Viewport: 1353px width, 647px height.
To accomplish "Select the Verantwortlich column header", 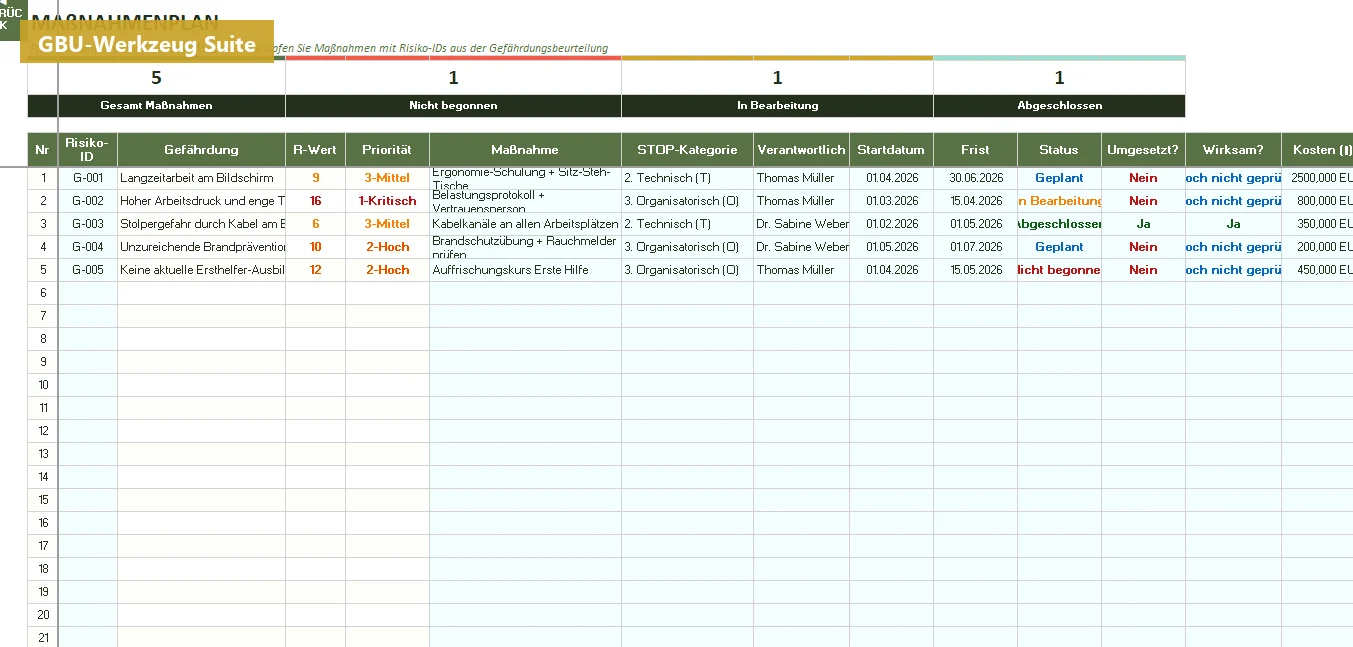I will tap(801, 150).
